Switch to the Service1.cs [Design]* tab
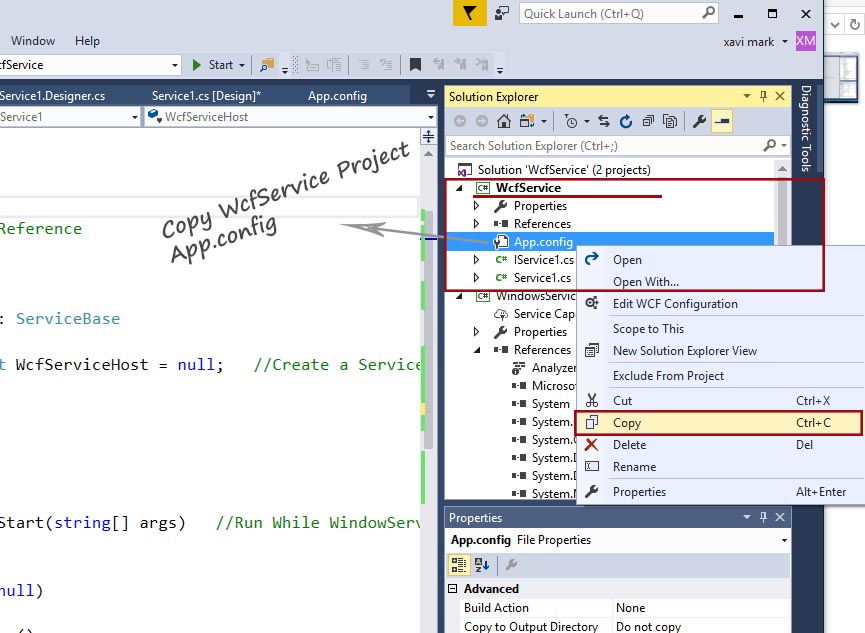 click(206, 96)
